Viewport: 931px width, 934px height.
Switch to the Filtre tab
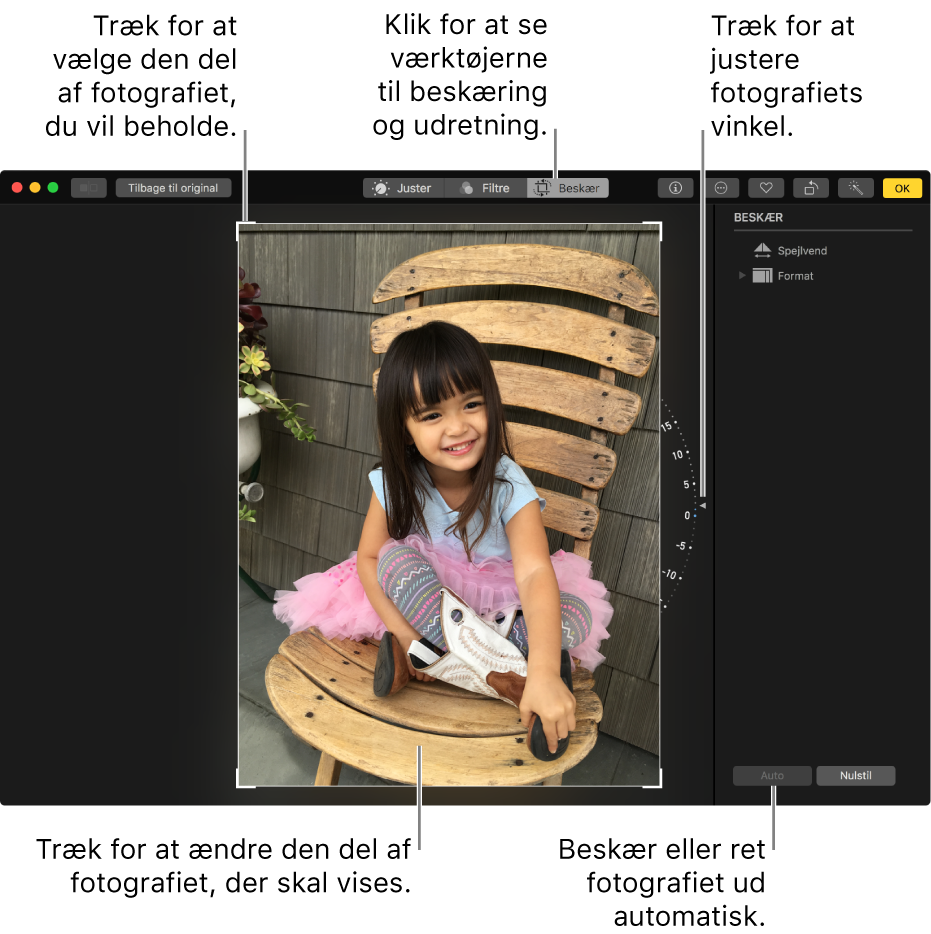coord(485,188)
